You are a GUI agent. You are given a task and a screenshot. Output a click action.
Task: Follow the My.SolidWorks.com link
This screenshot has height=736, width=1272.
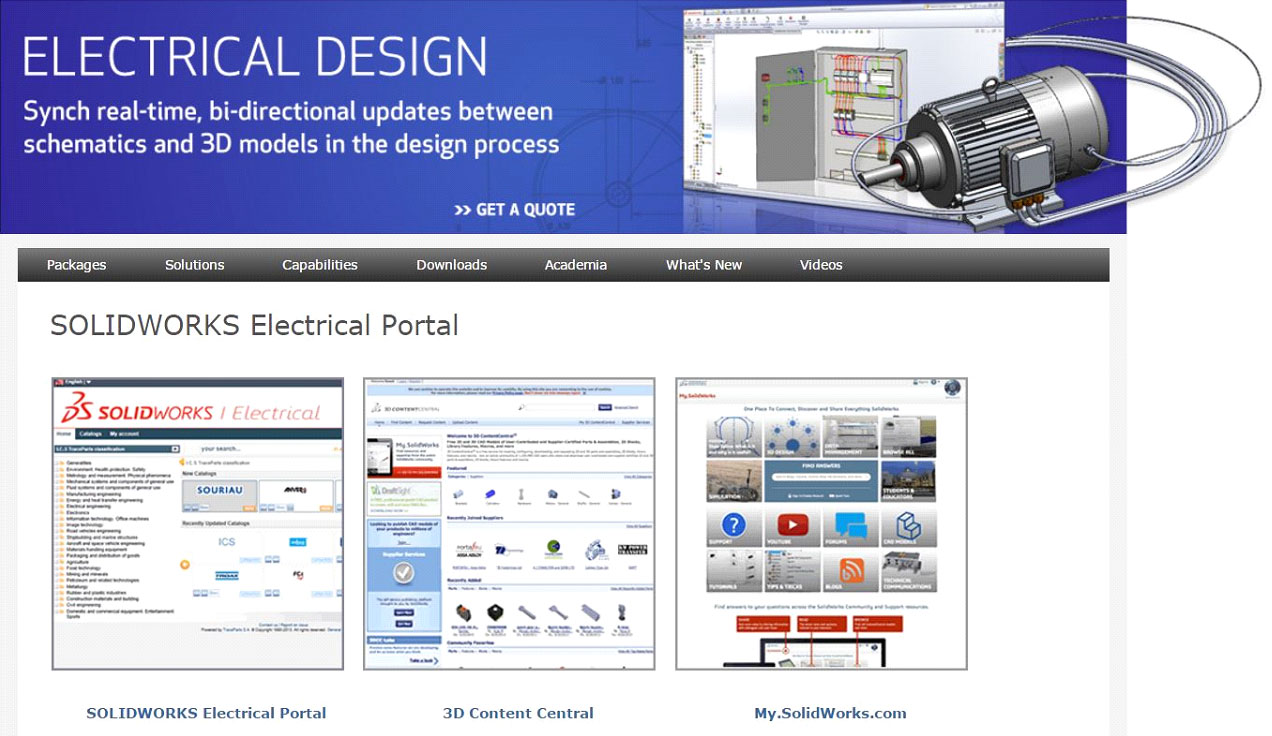(x=830, y=713)
